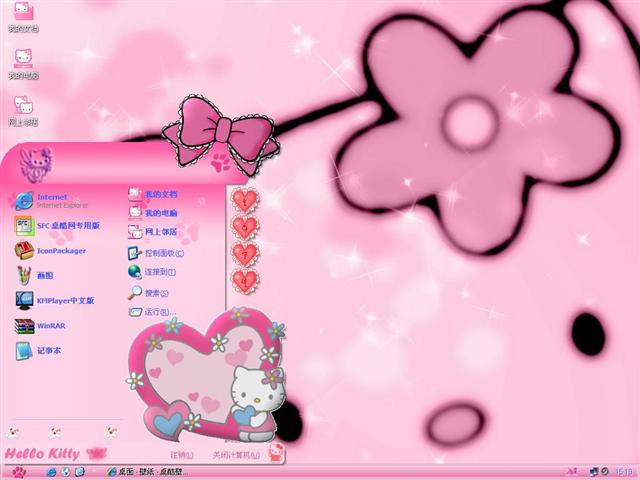Click the Show Desktop quick launch icon
This screenshot has width=640, height=480.
(80, 472)
